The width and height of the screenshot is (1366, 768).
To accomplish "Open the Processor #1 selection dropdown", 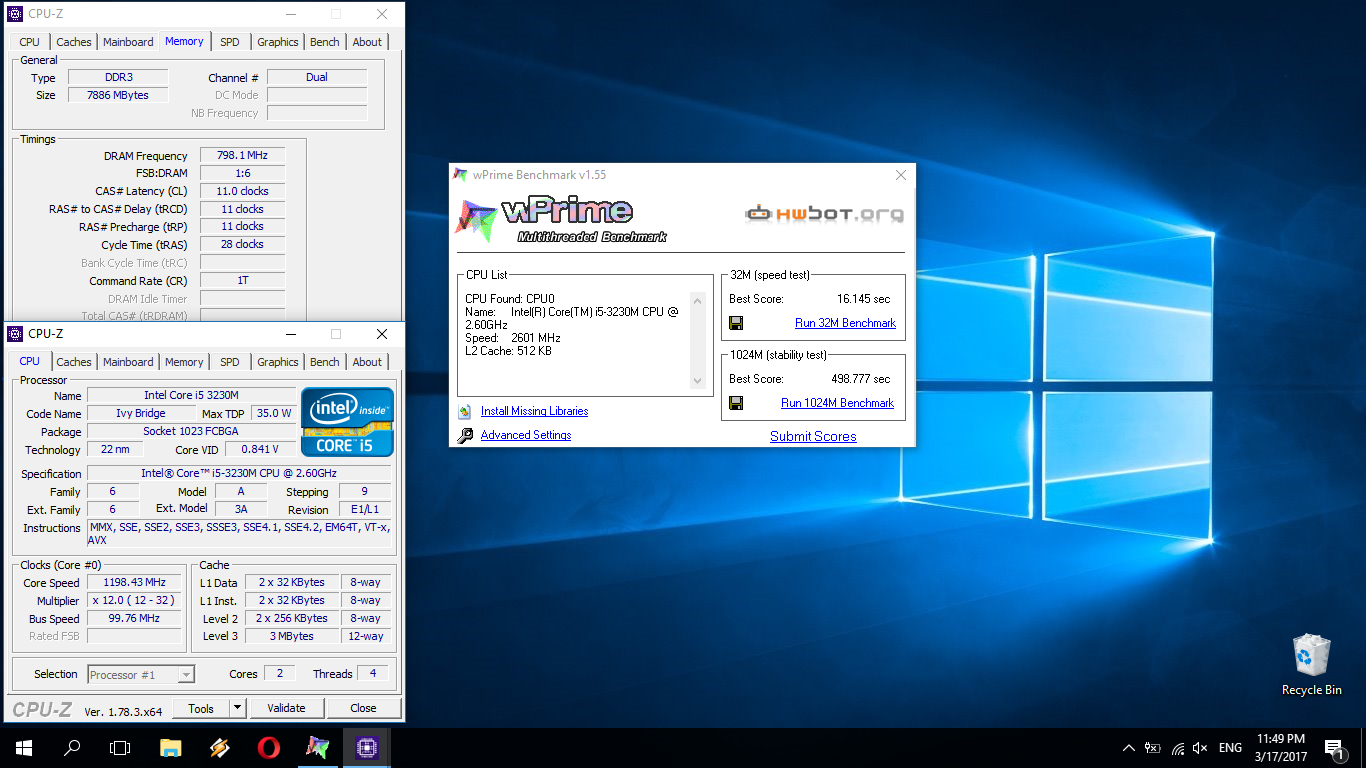I will coord(141,675).
